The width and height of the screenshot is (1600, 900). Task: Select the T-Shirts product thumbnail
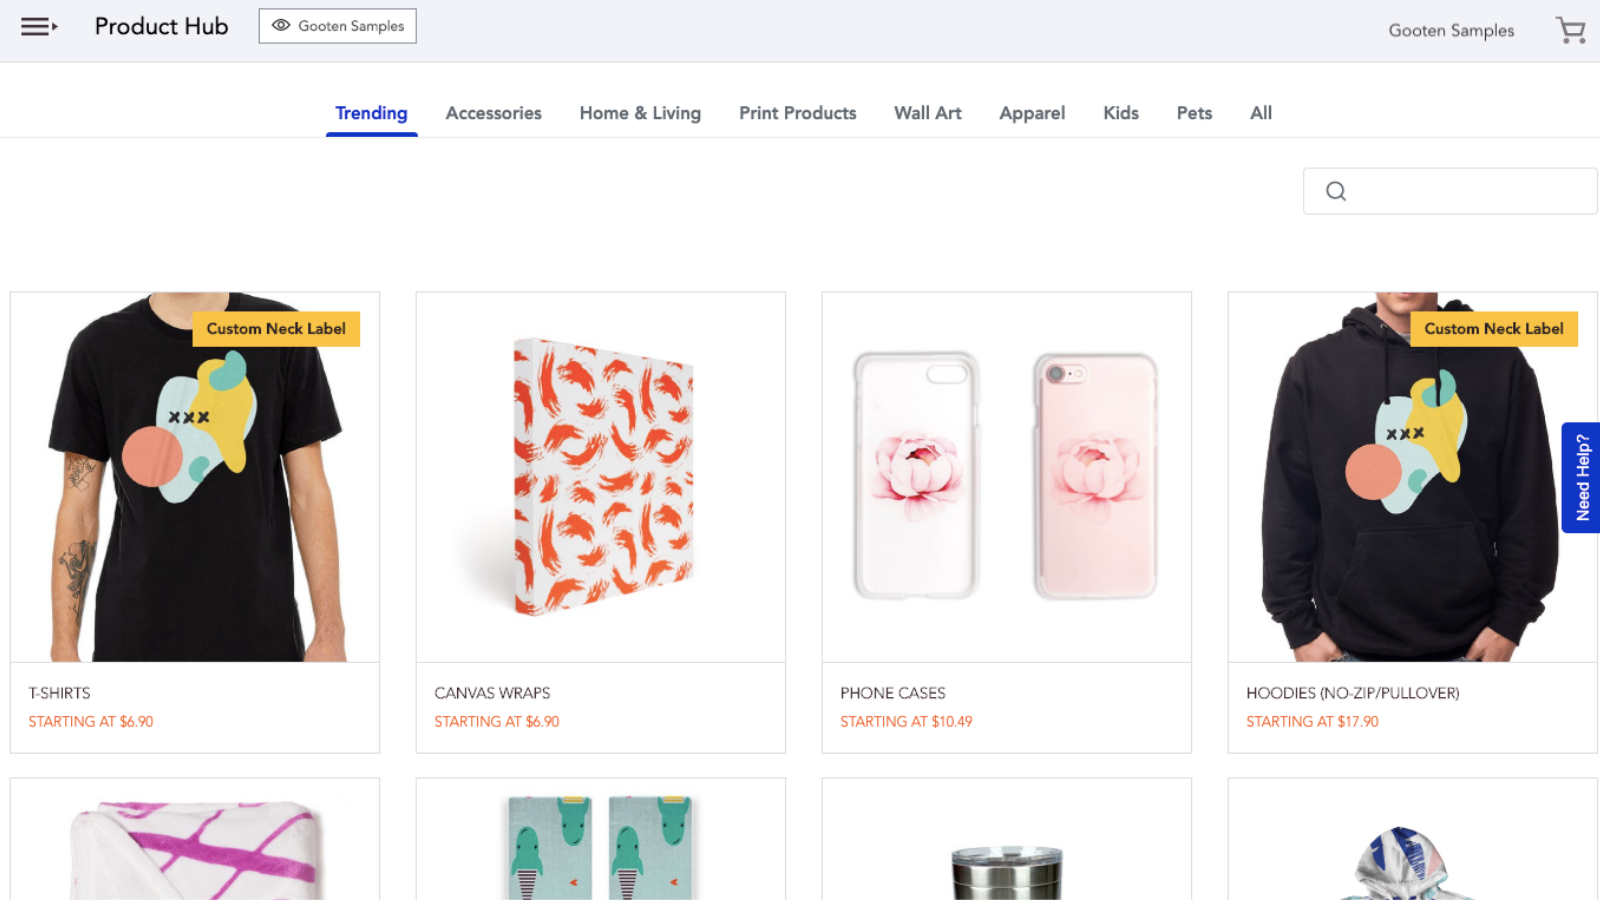[x=194, y=476]
